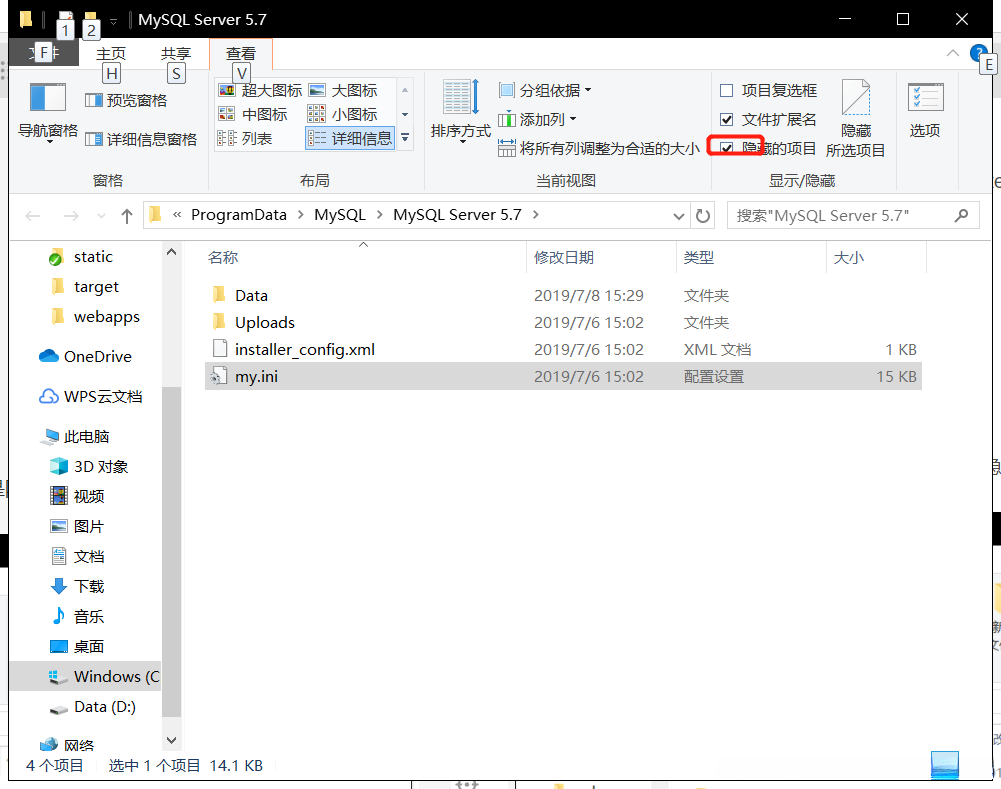Click the search magnifier icon
Screen dimensions: 1001x789
click(961, 216)
